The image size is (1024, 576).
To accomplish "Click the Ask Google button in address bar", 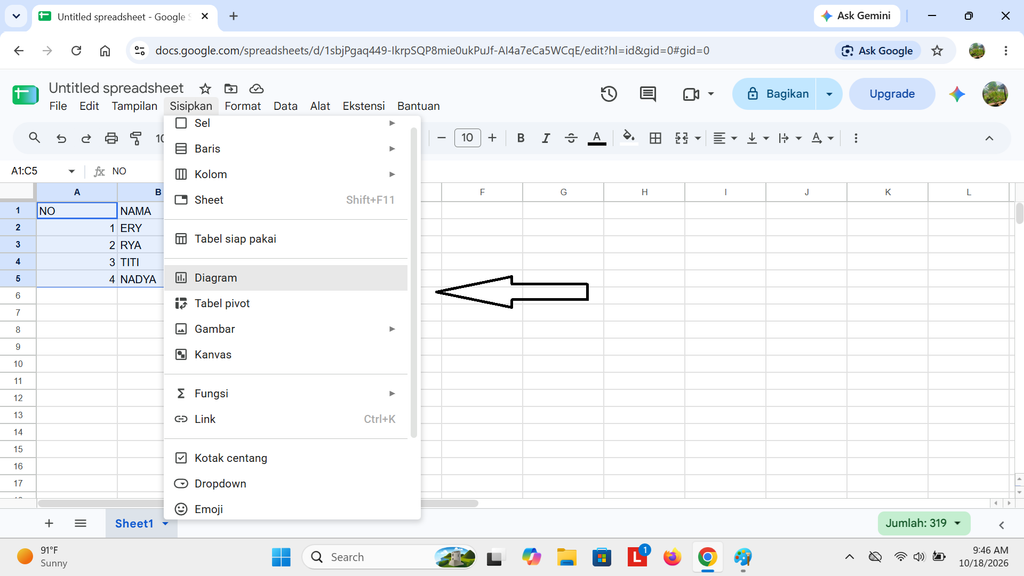I will 878,50.
